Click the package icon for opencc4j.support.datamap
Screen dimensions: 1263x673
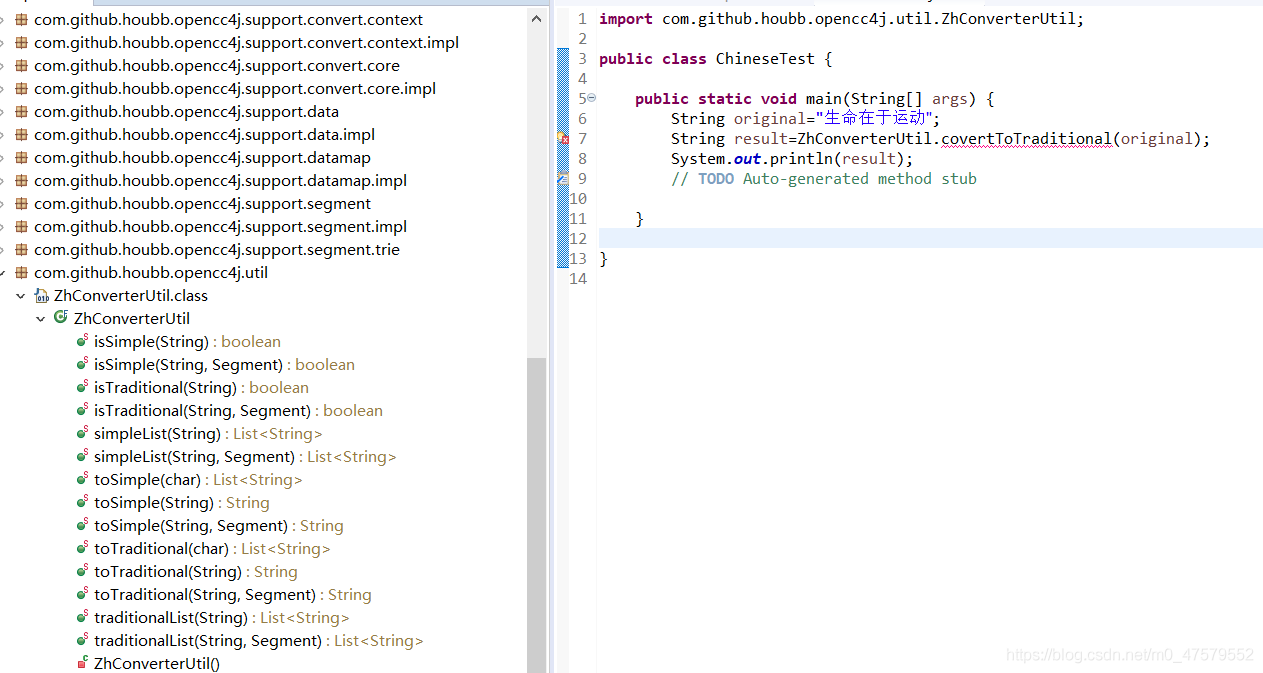pyautogui.click(x=21, y=158)
